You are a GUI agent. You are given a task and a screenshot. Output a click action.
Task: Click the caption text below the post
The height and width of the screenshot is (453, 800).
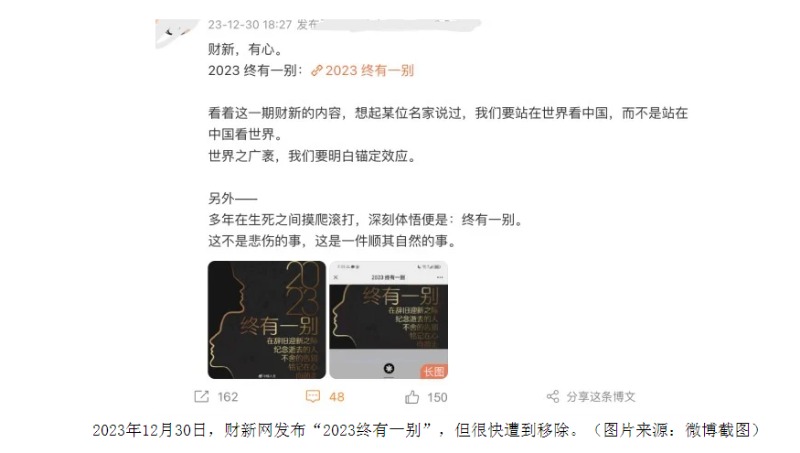pyautogui.click(x=426, y=430)
